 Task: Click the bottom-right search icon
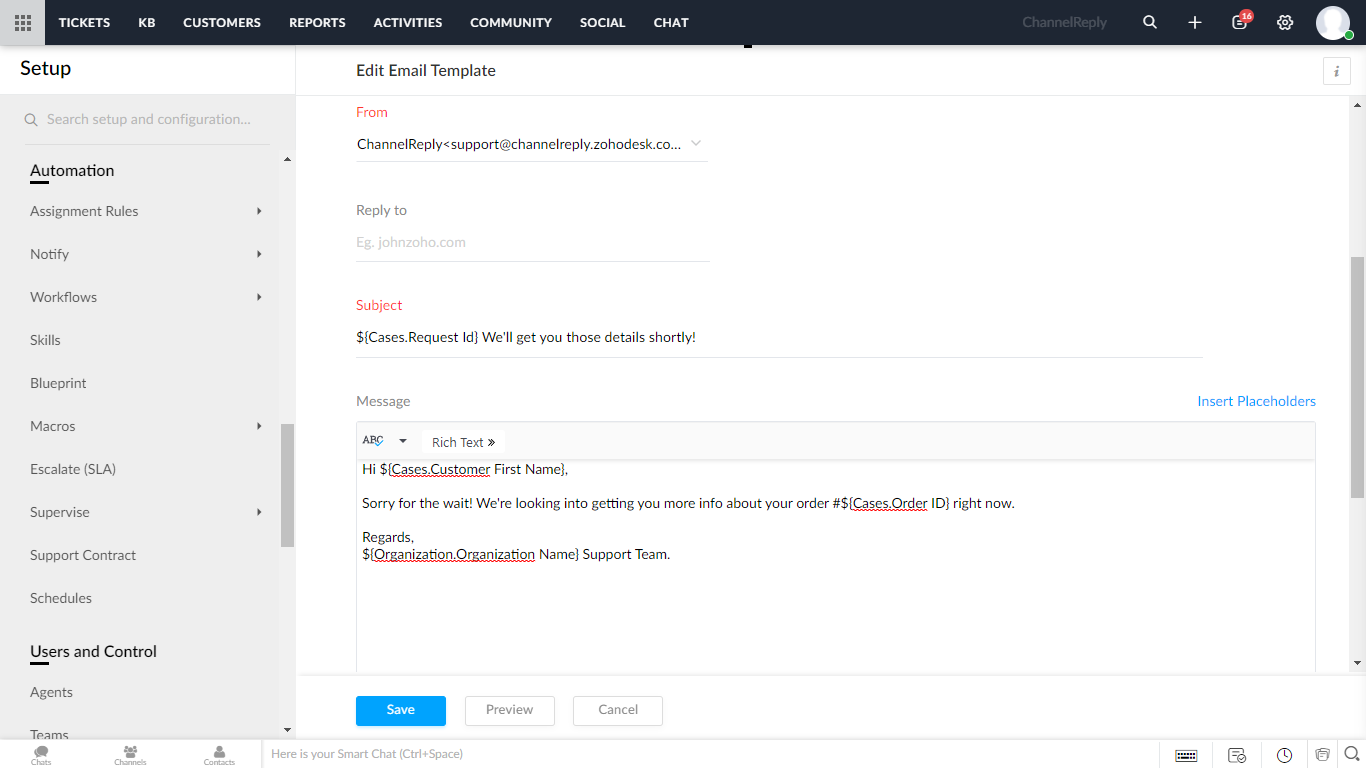point(1352,754)
